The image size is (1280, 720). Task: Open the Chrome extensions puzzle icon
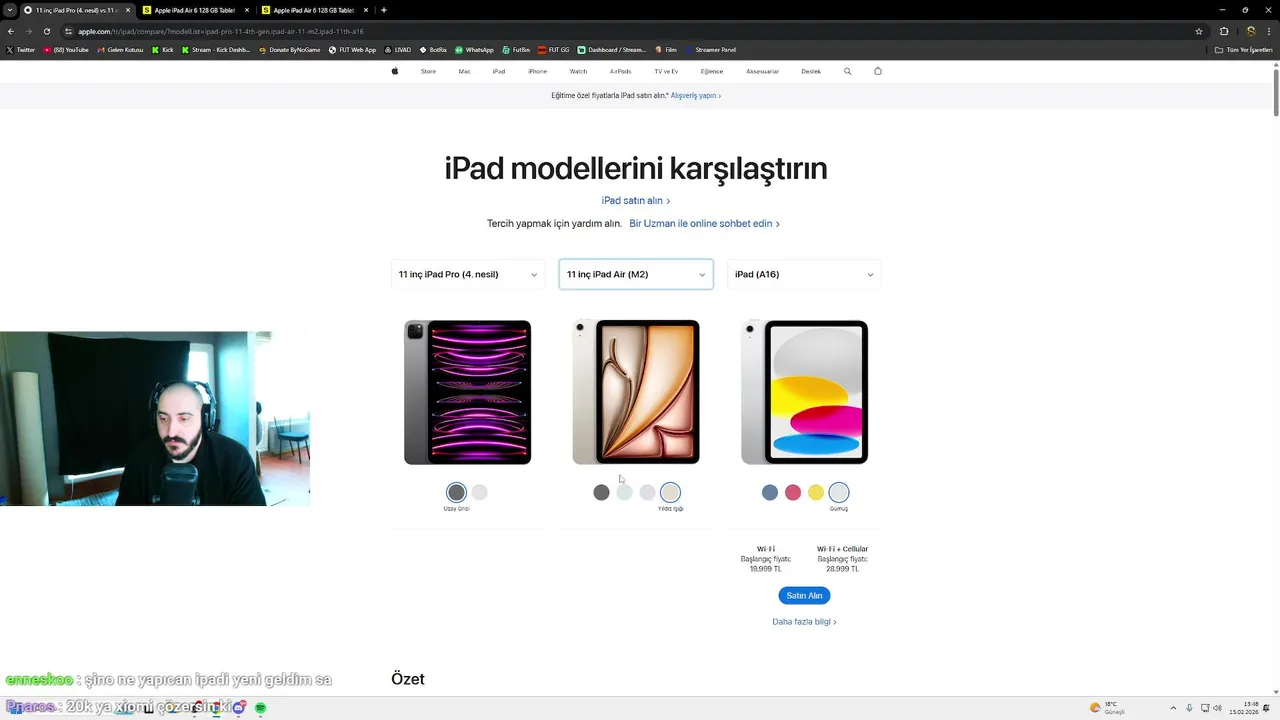[1224, 31]
